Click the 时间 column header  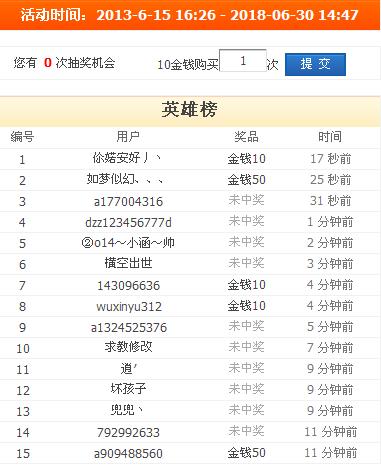330,137
